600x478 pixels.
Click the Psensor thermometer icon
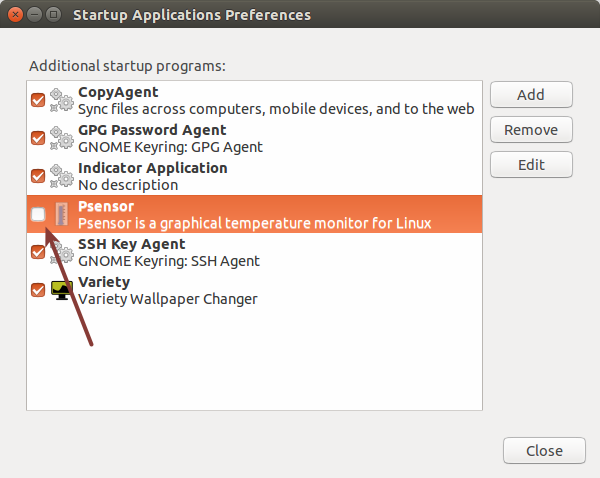click(62, 214)
